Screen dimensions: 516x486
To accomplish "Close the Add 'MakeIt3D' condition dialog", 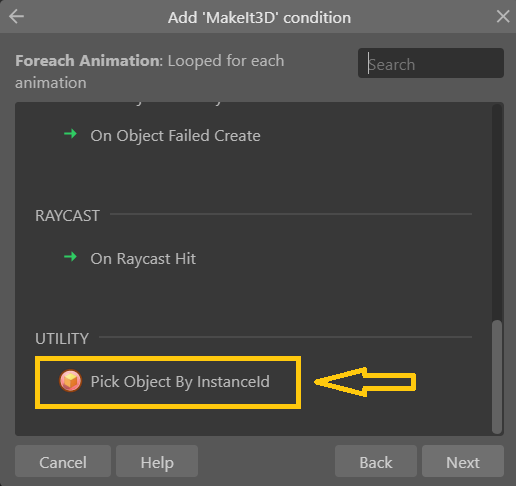I will (503, 16).
